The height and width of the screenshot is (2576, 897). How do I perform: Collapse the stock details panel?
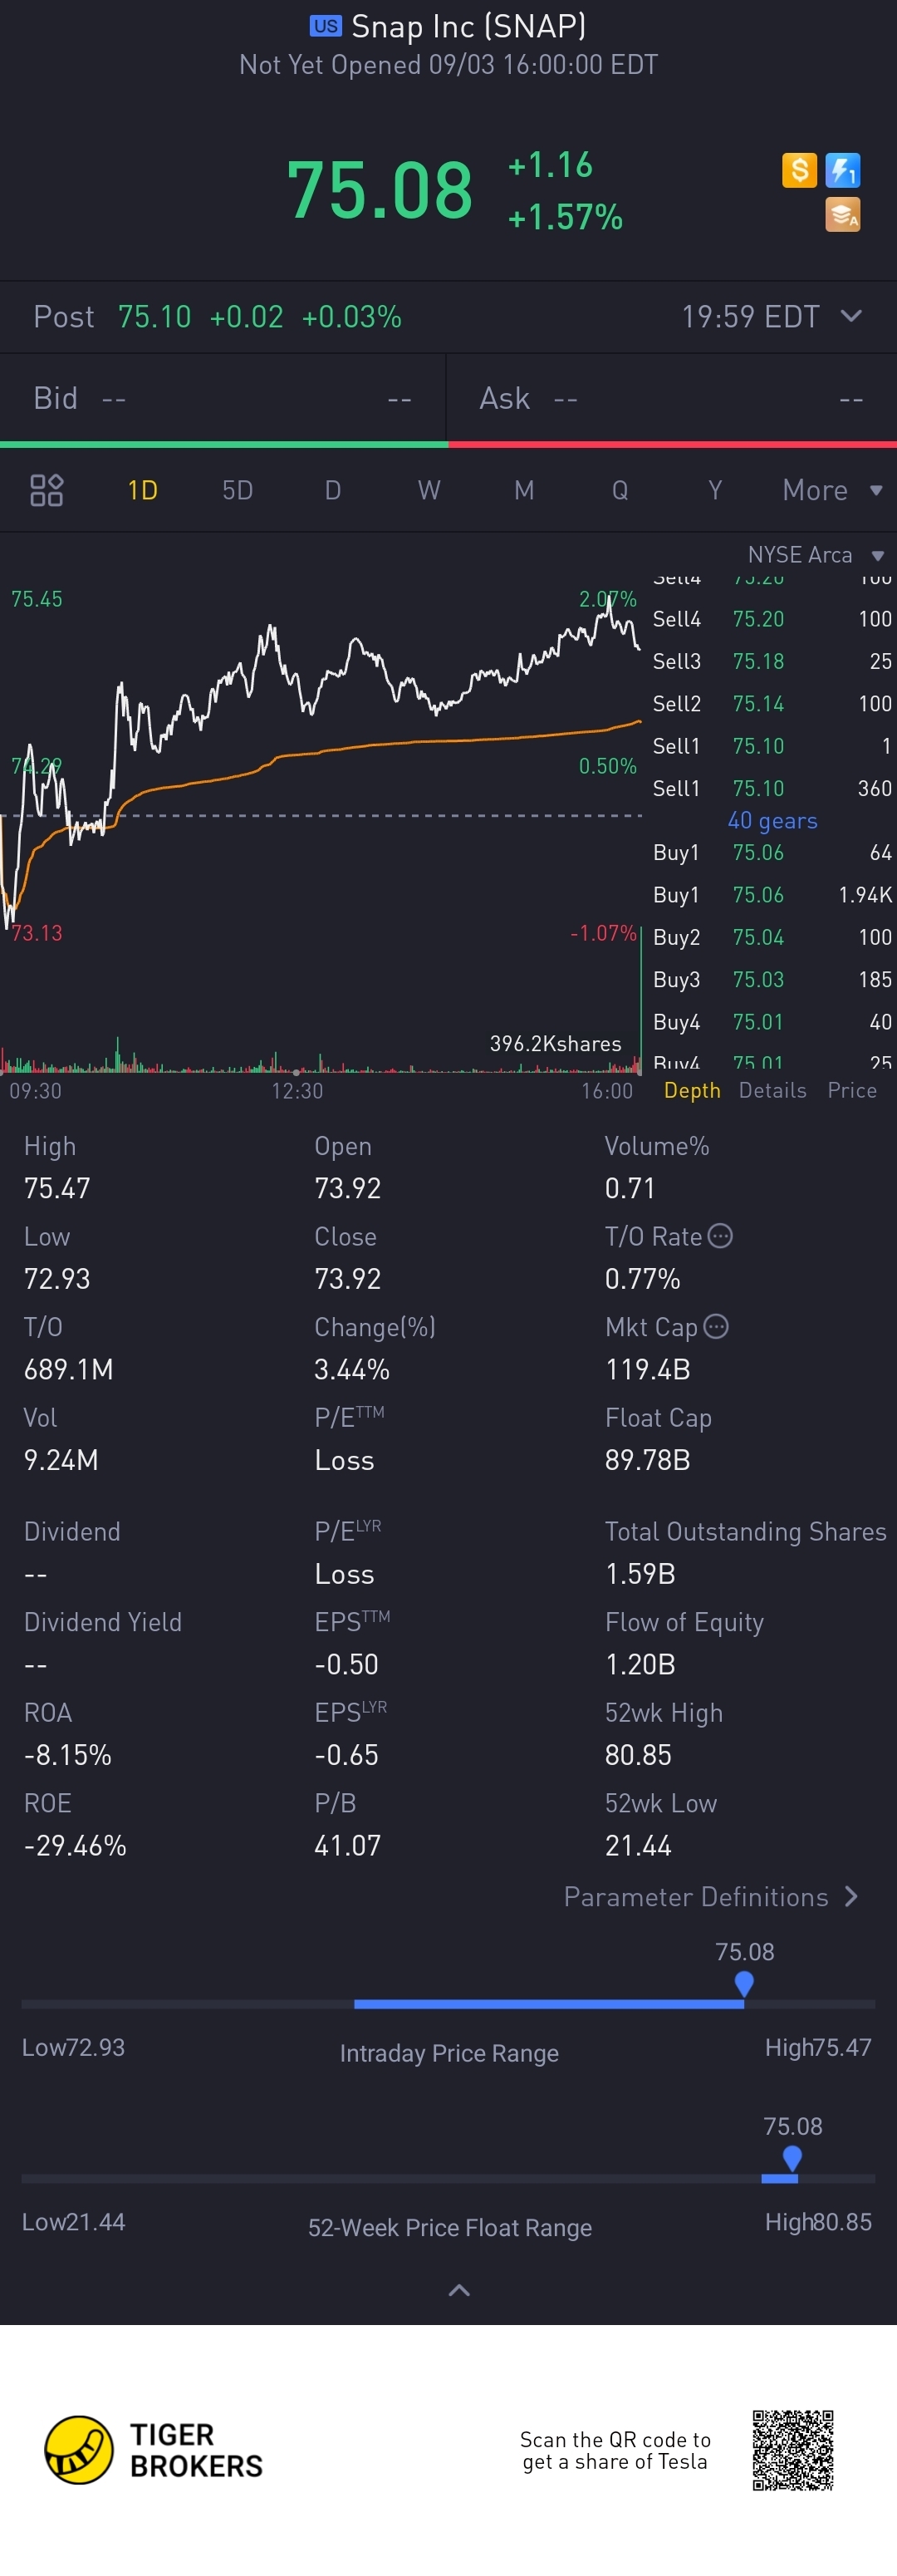(x=459, y=2289)
